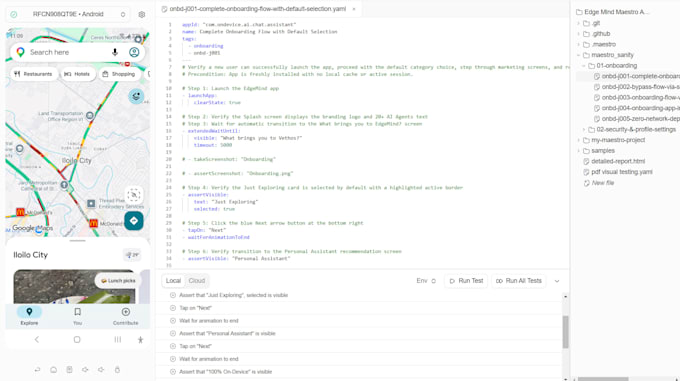Click the Run All Tests button
680x381 pixels.
(519, 281)
